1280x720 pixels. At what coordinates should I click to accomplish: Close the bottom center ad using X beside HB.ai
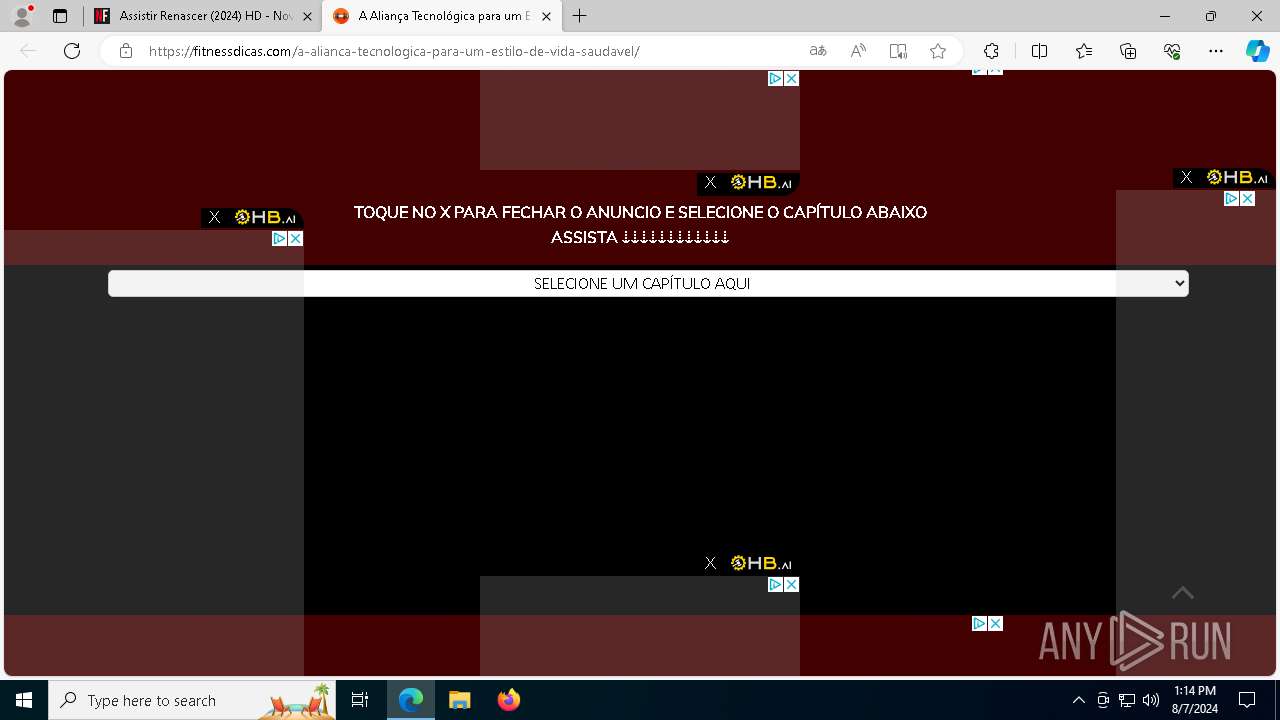[x=710, y=563]
